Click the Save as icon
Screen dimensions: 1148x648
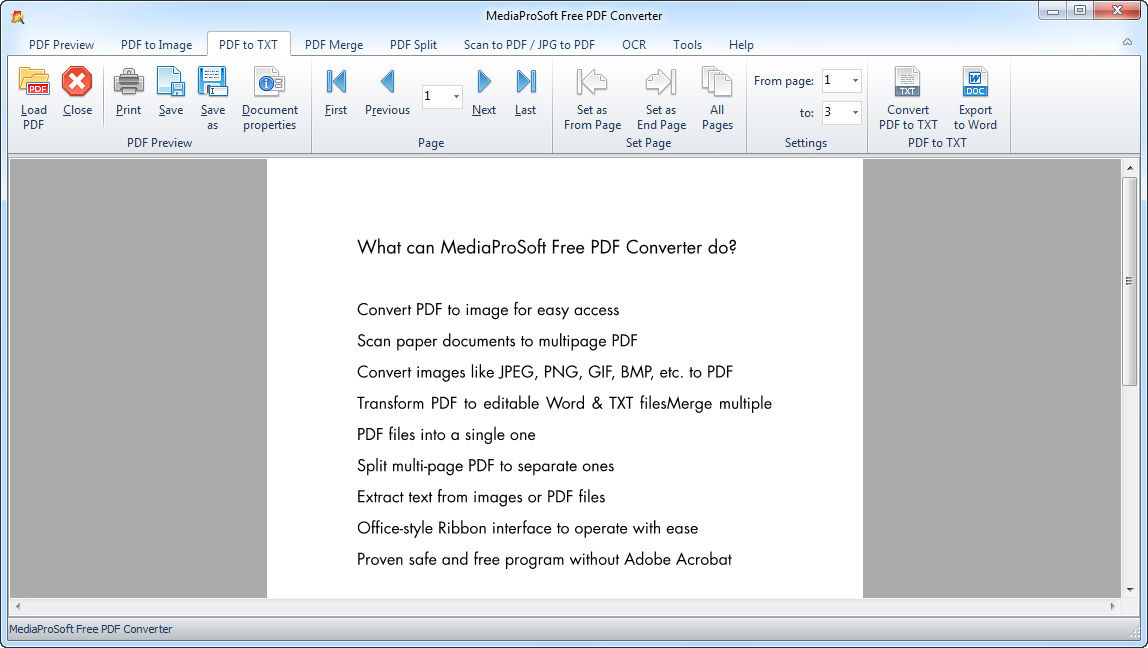click(x=213, y=81)
